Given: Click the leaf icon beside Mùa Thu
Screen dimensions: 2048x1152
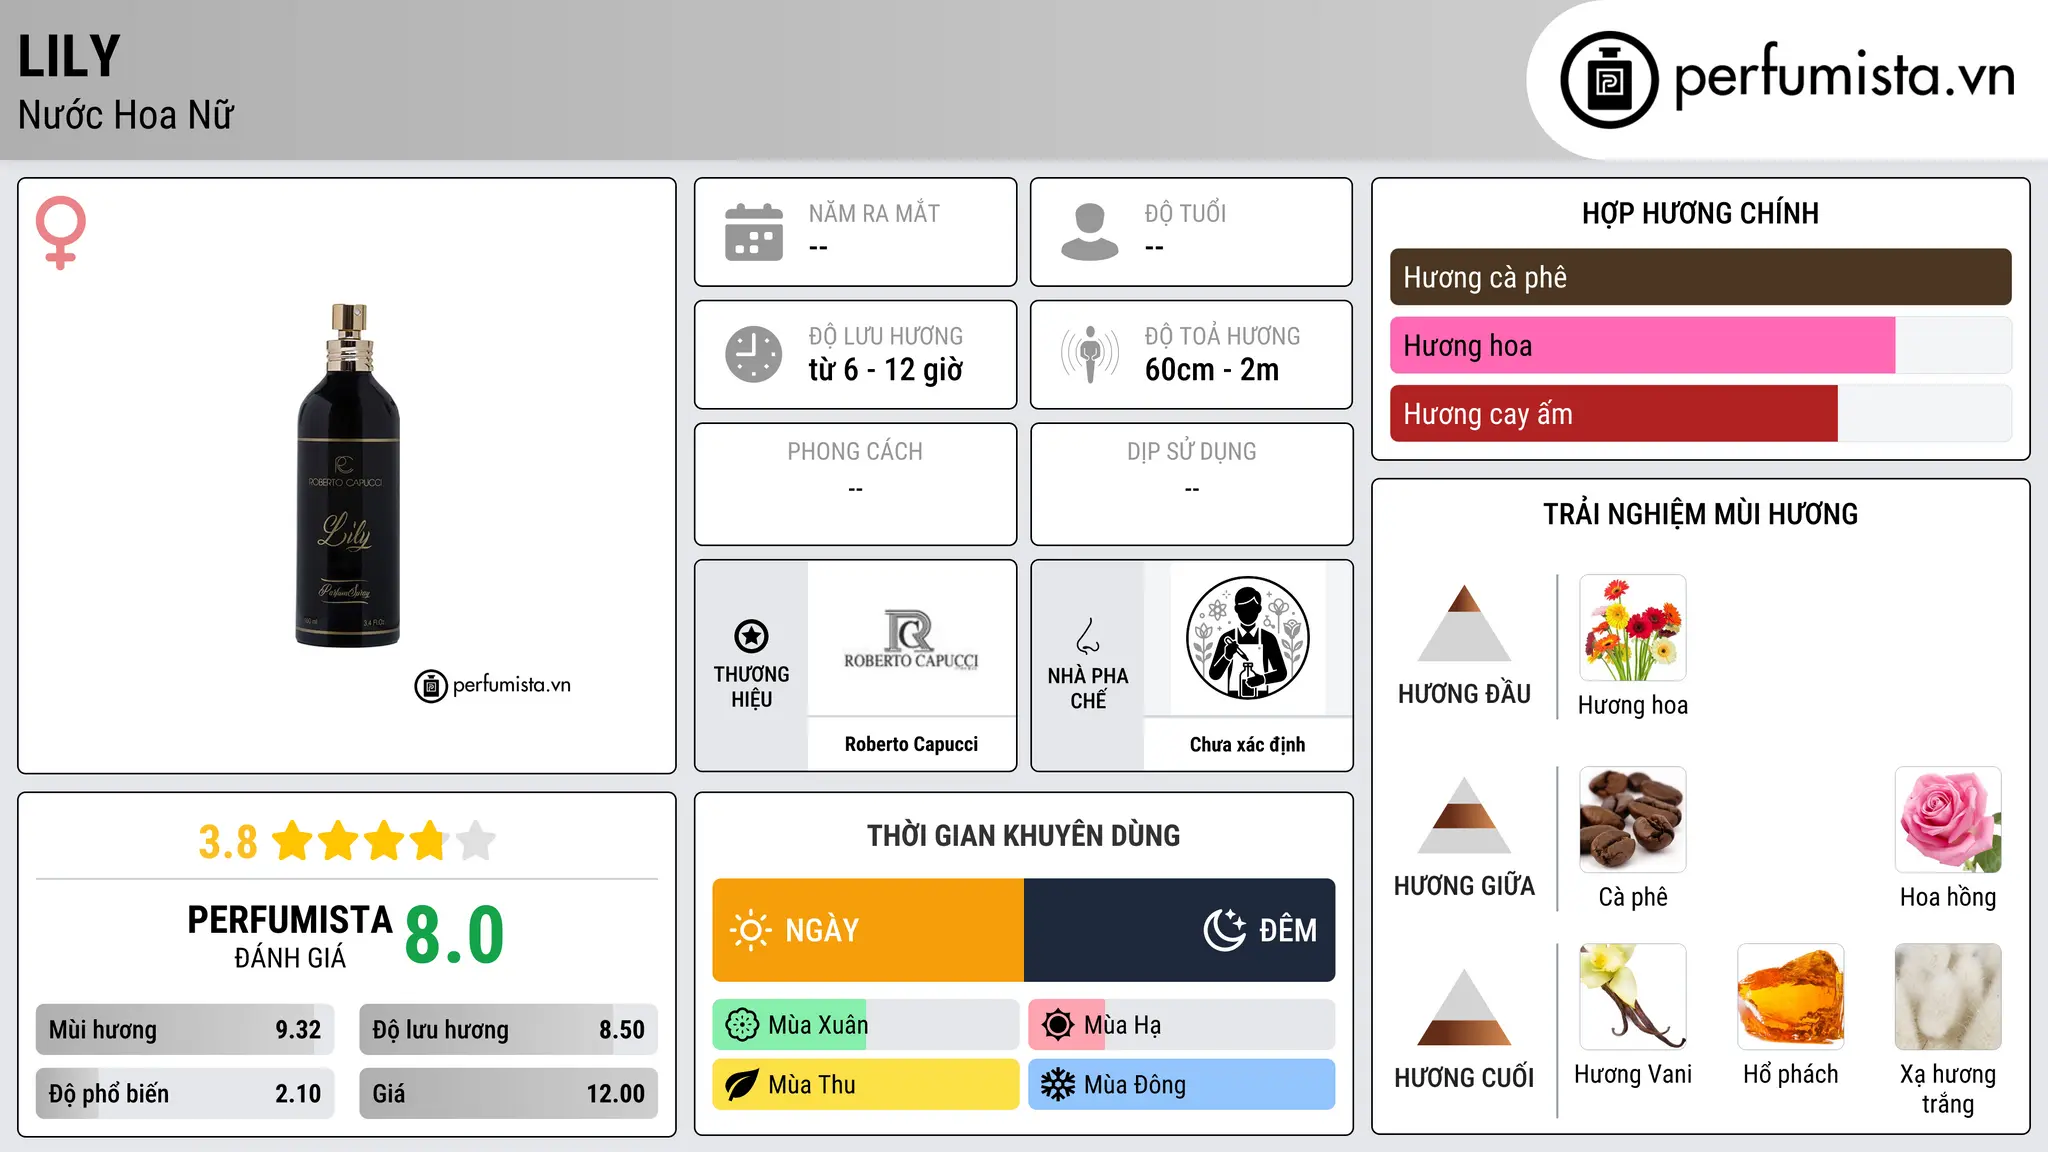Looking at the screenshot, I should click(x=742, y=1085).
